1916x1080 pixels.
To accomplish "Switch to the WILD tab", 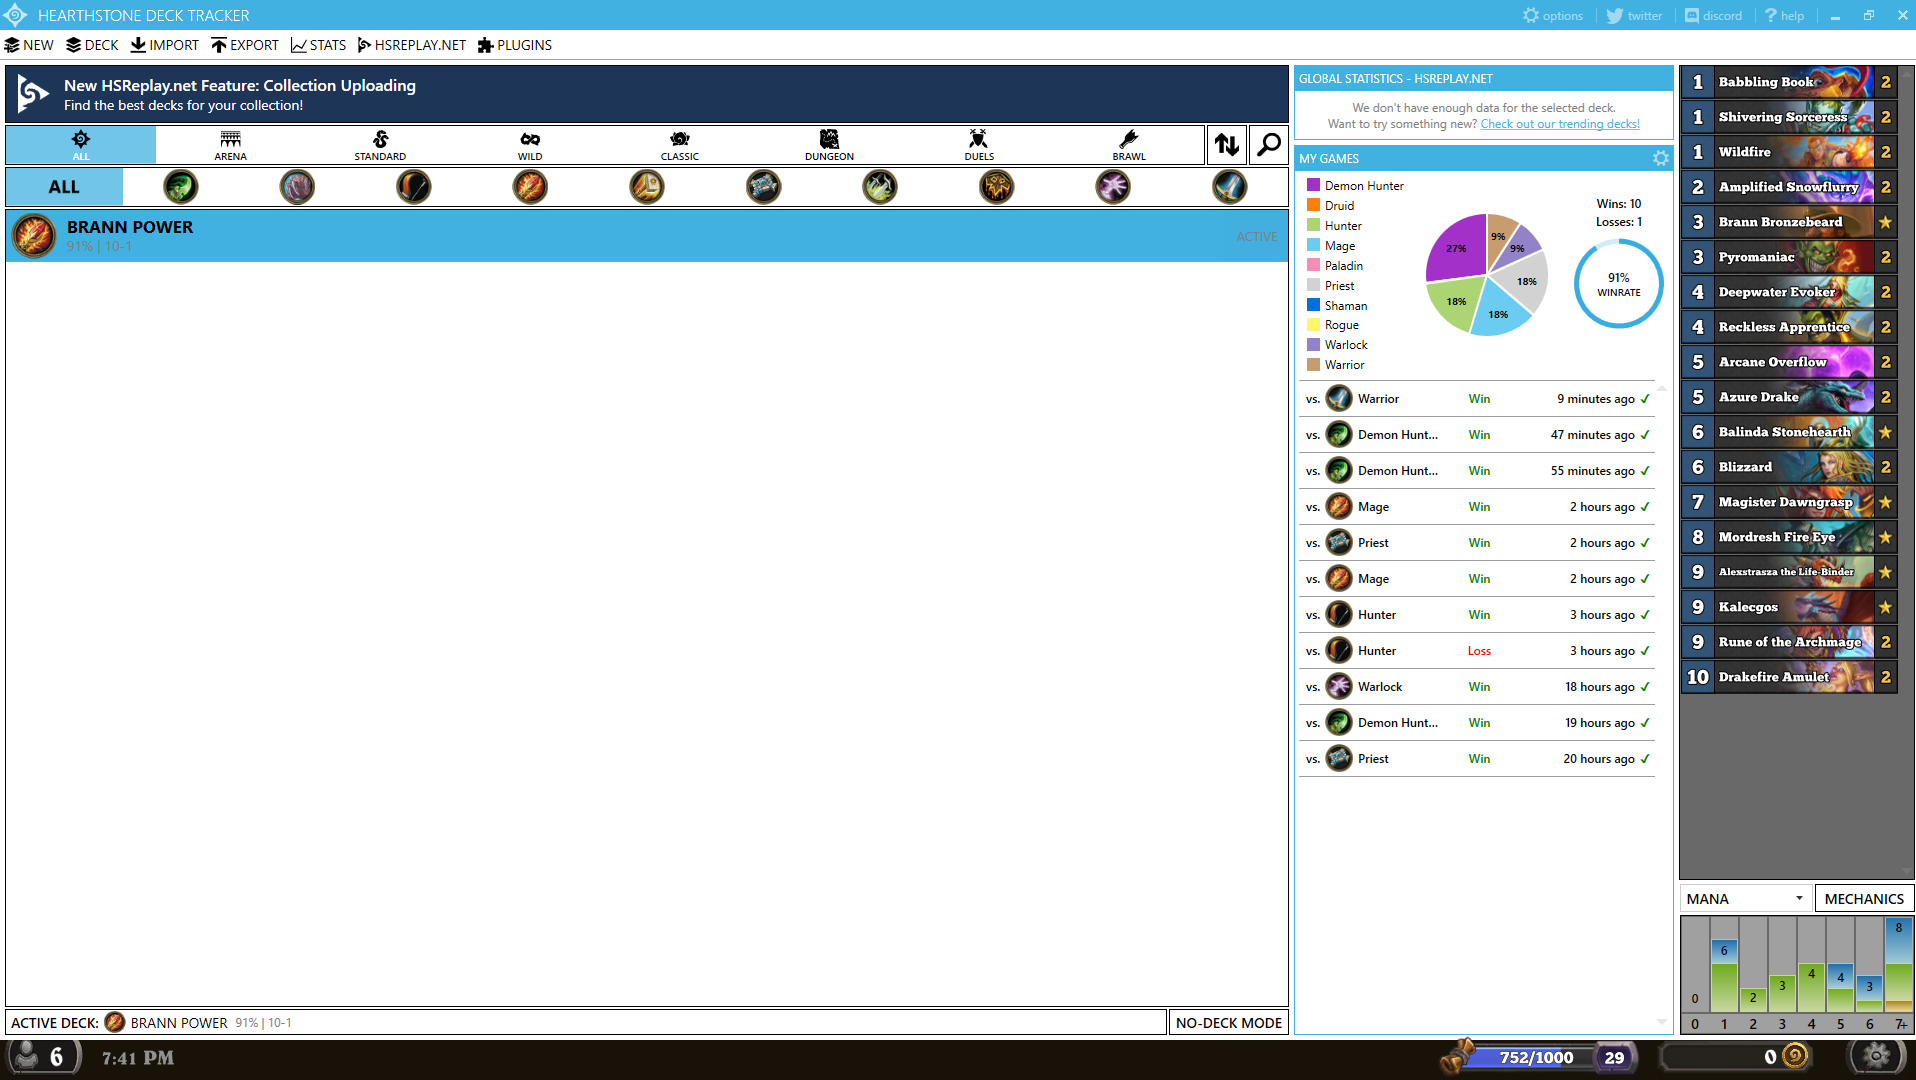I will tap(530, 145).
